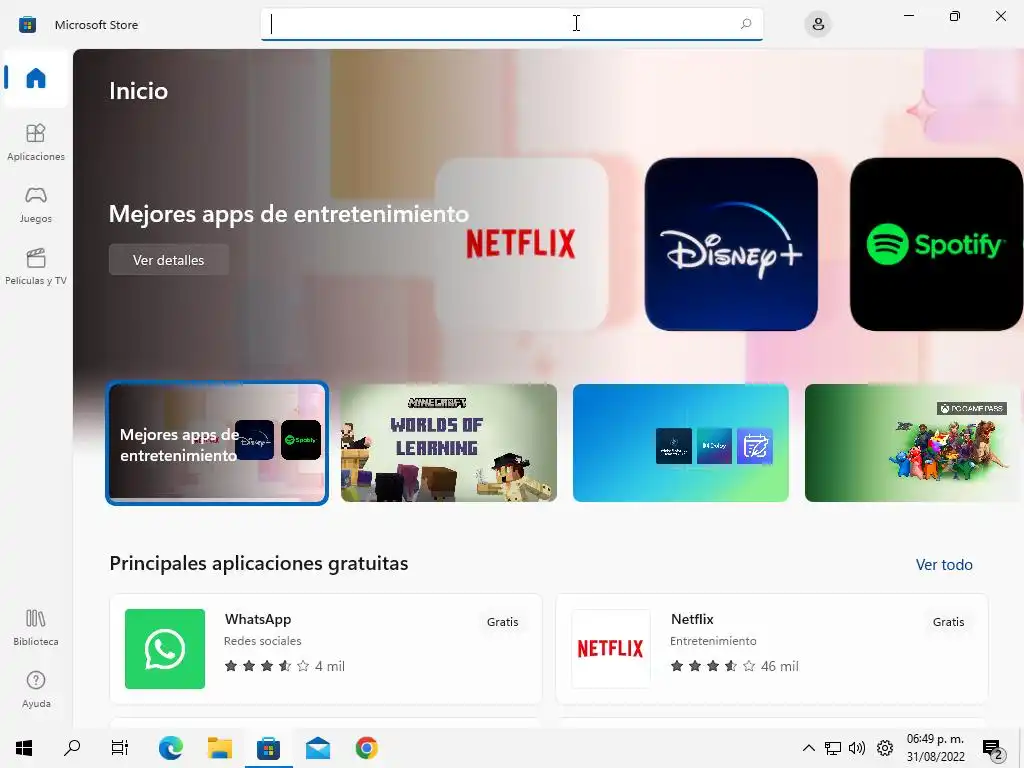
Task: Click WhatsApp star rating 4 mil
Action: [284, 666]
